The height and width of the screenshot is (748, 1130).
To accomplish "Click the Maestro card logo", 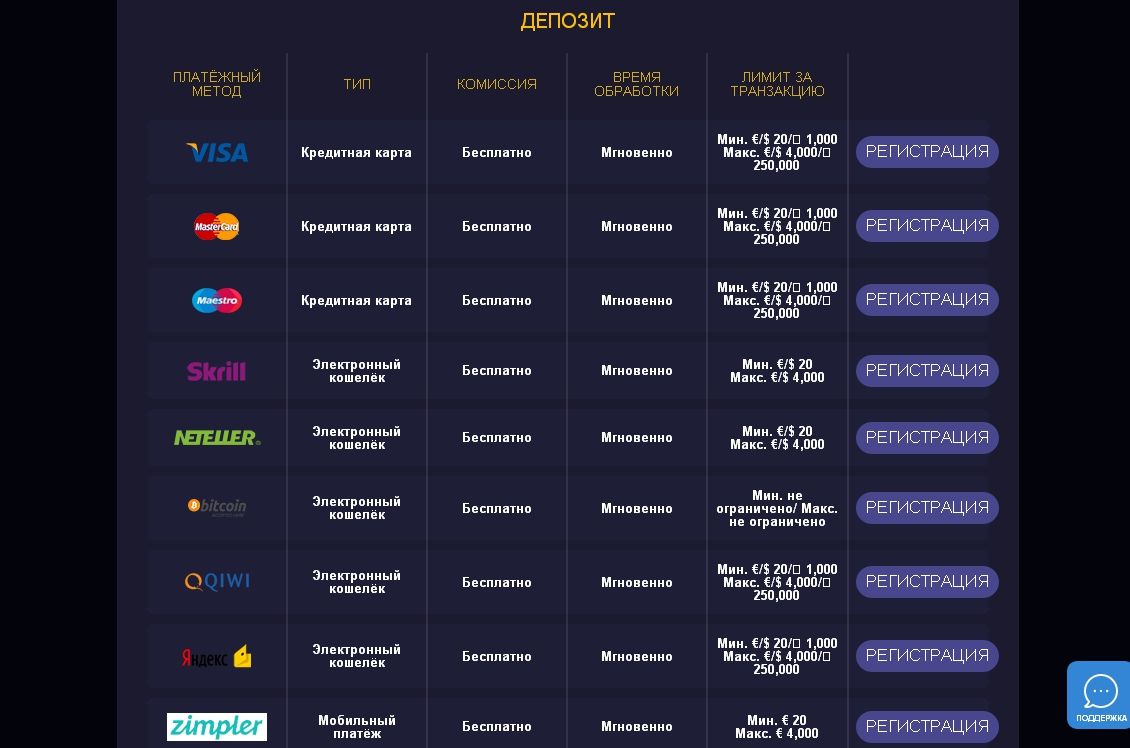I will (x=217, y=300).
